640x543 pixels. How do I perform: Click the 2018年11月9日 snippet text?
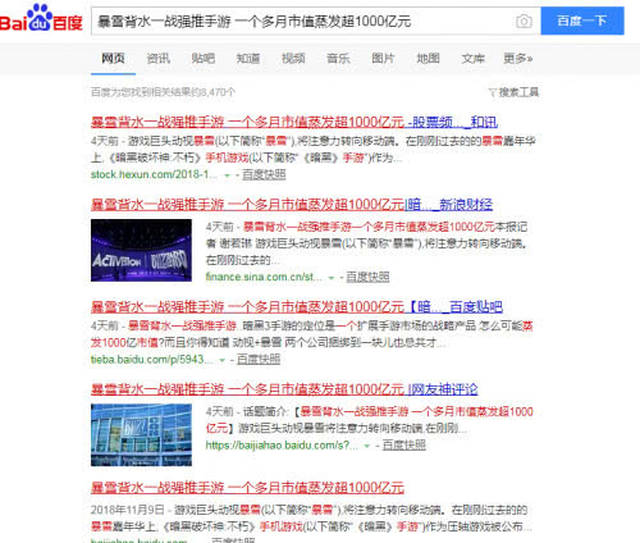tap(311, 518)
